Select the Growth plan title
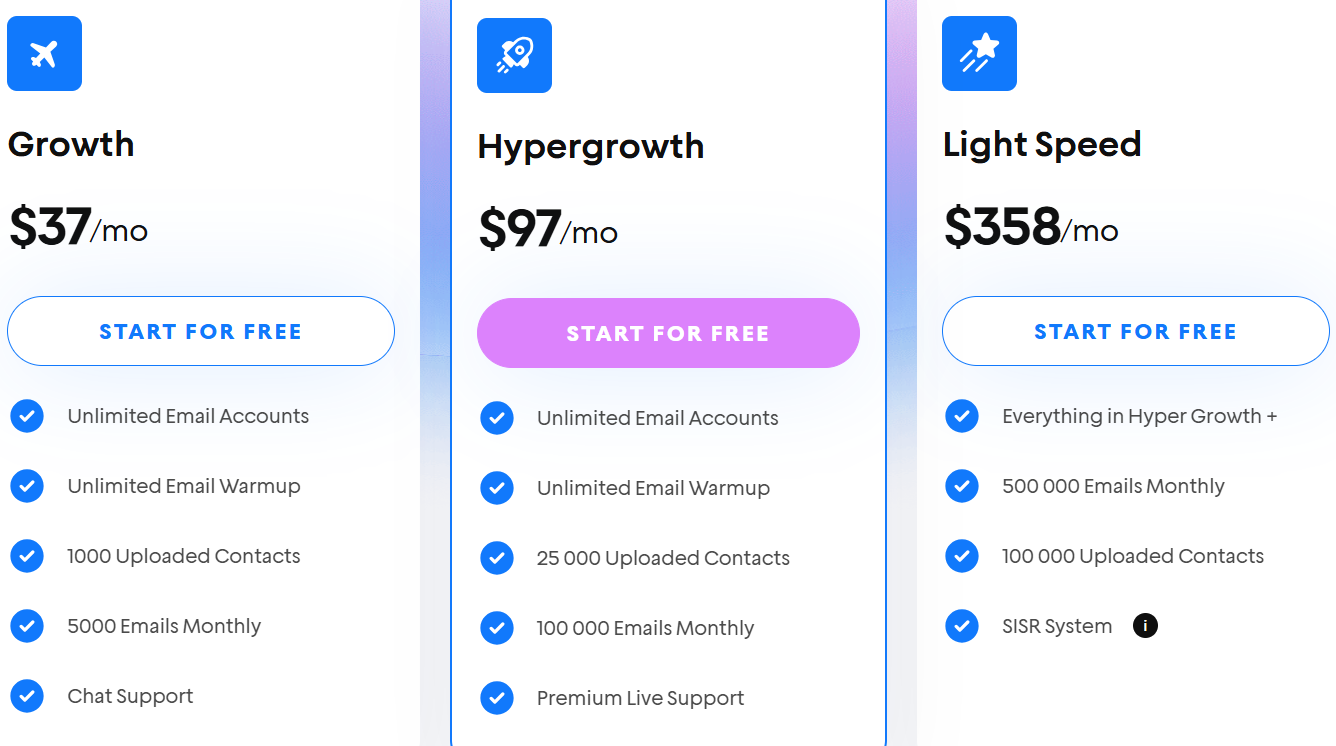The width and height of the screenshot is (1336, 746). click(x=70, y=144)
